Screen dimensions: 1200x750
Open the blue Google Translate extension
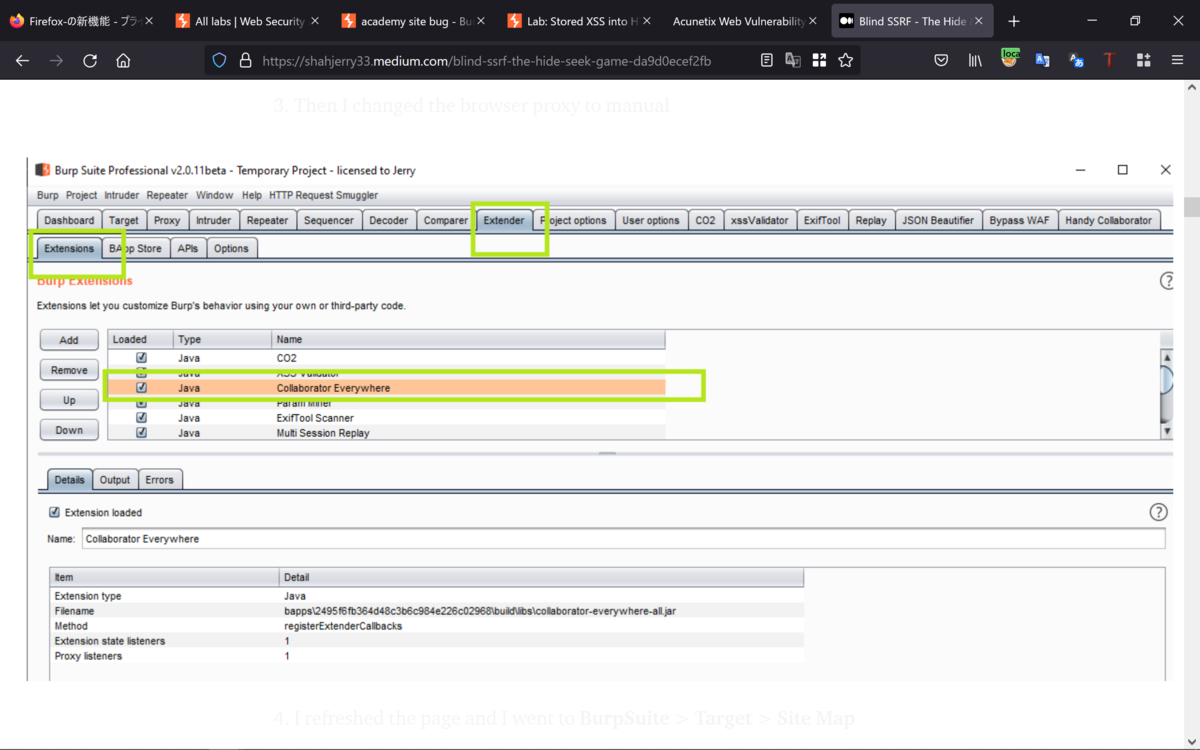1042,61
